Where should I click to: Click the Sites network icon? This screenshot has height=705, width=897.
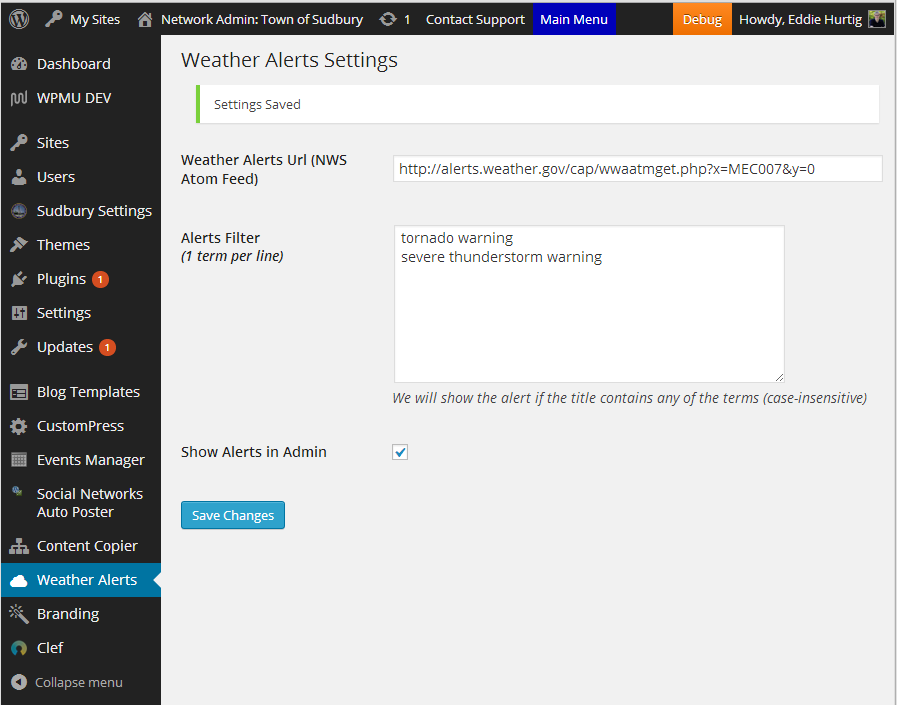coord(20,142)
